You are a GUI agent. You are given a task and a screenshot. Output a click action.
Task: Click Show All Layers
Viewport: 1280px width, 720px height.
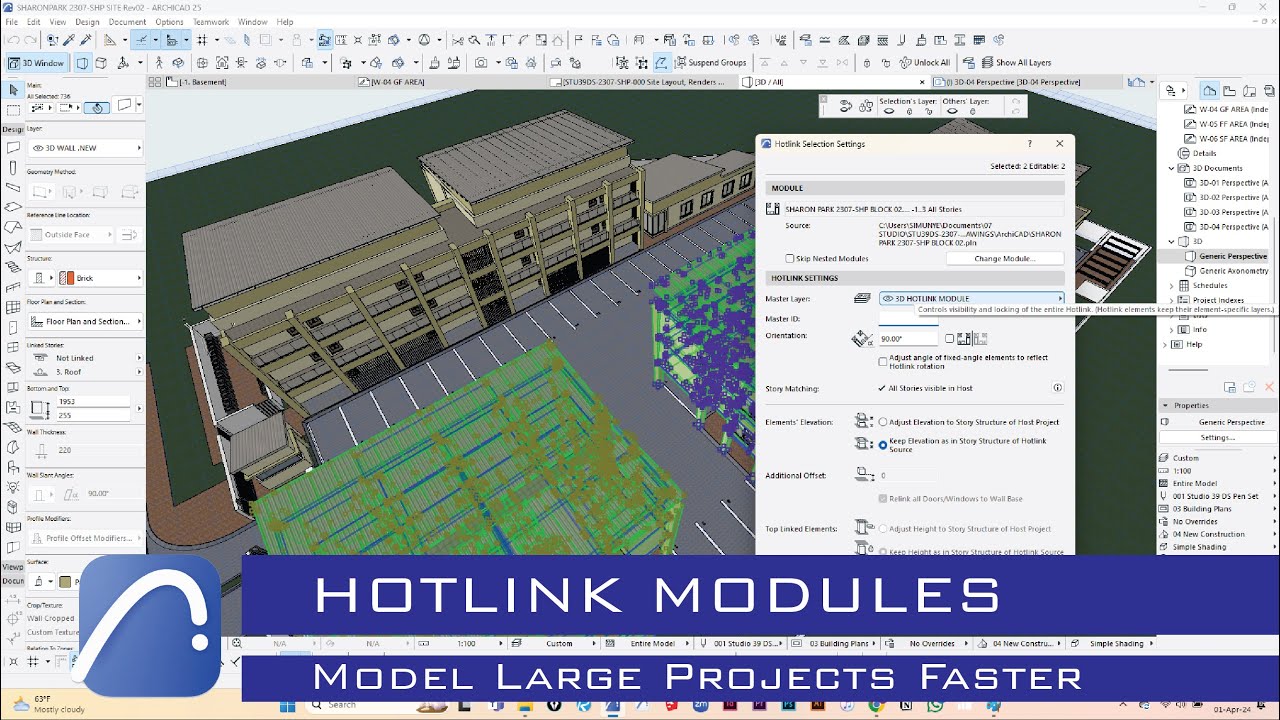(1015, 62)
